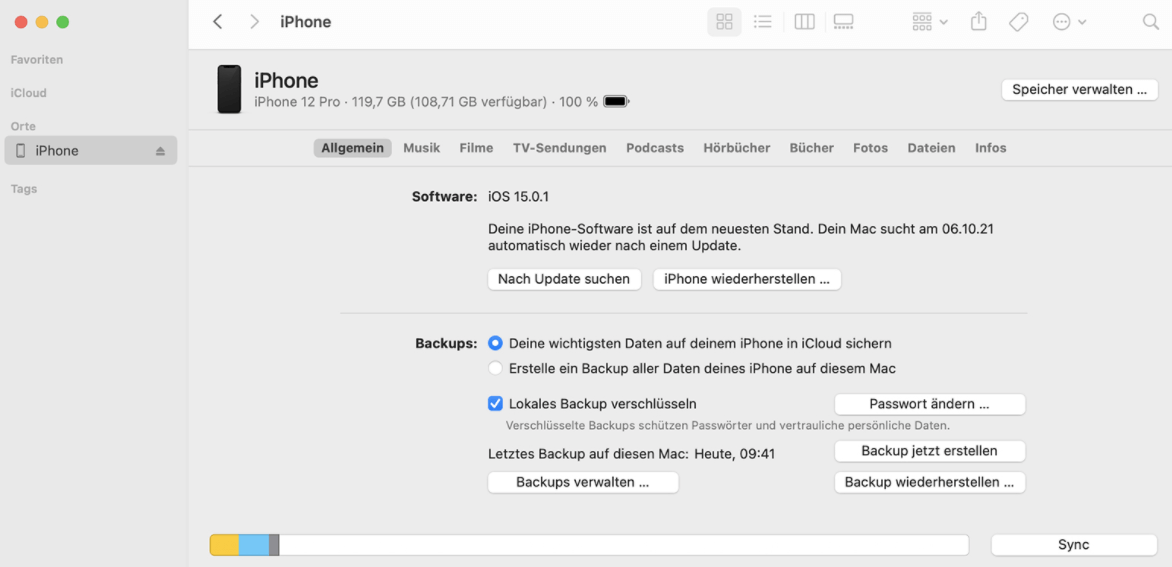Open the search magnifier

1150,22
